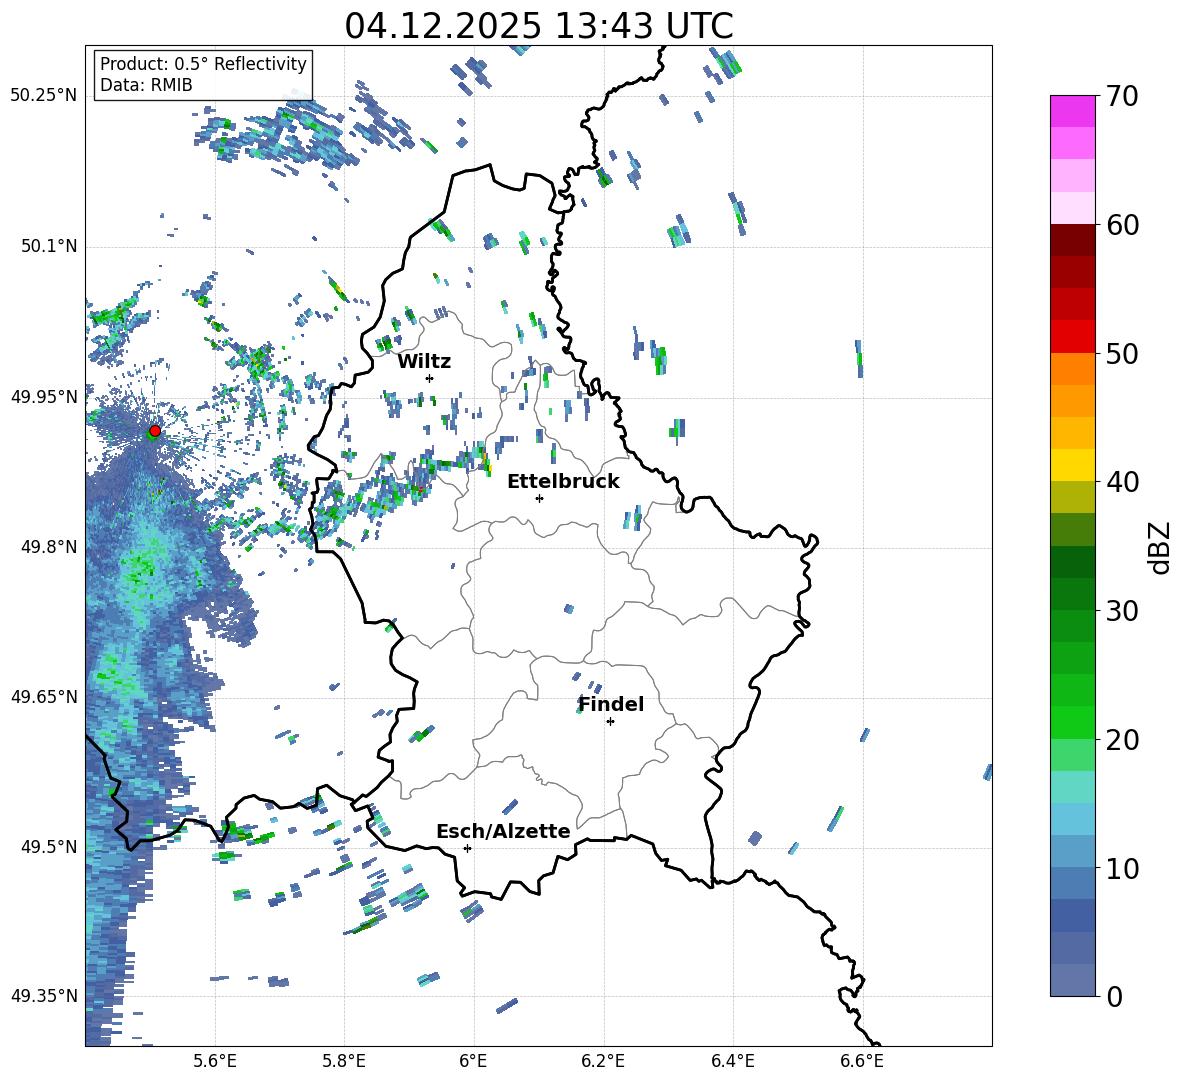Click the Data: RMIB text
The height and width of the screenshot is (1081, 1184).
[146, 85]
